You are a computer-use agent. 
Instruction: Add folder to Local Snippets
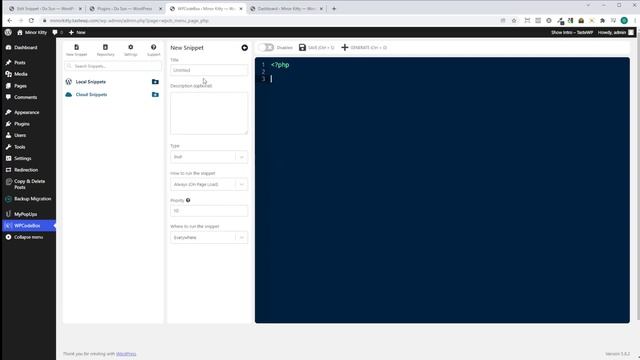point(155,82)
